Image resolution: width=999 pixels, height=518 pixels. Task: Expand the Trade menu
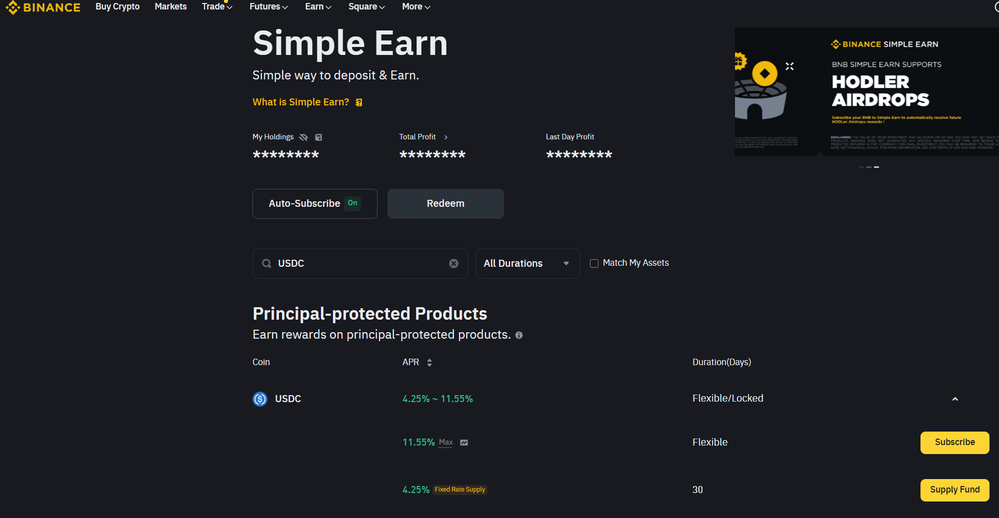[x=217, y=6]
